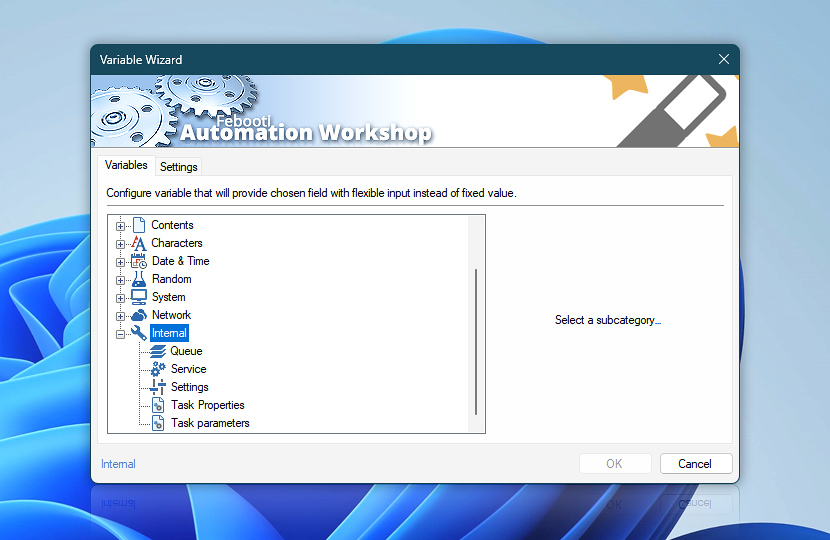Click the Date & Time calendar icon
This screenshot has height=540, width=830.
click(x=139, y=261)
